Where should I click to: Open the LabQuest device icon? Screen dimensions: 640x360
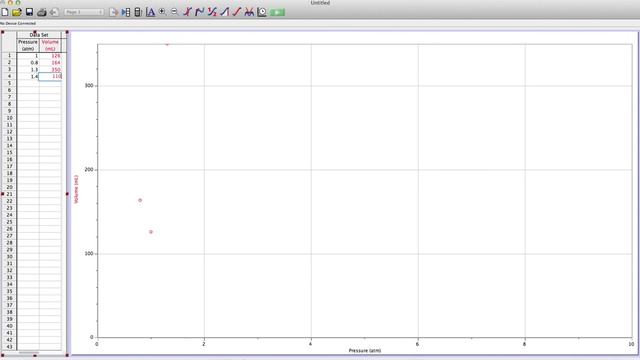(x=138, y=12)
